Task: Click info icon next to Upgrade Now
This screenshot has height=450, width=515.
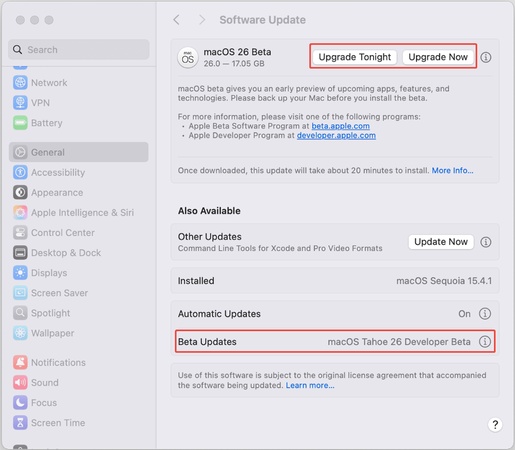Action: (x=486, y=57)
